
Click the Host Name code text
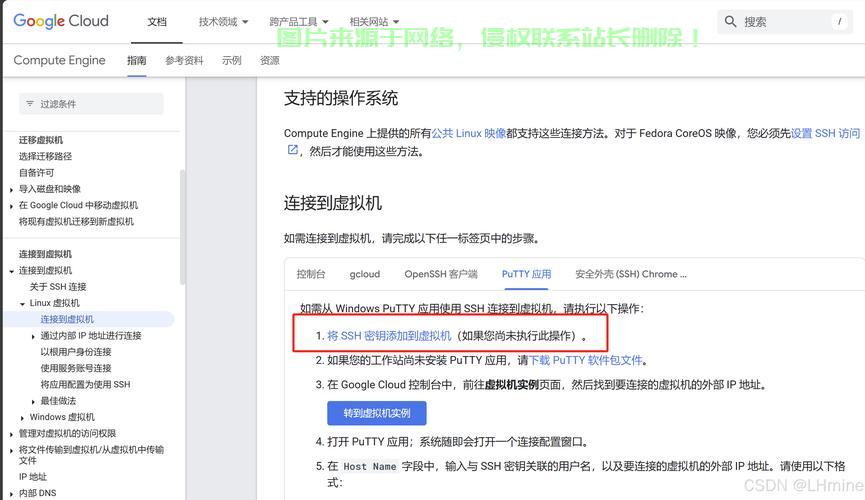[x=370, y=466]
